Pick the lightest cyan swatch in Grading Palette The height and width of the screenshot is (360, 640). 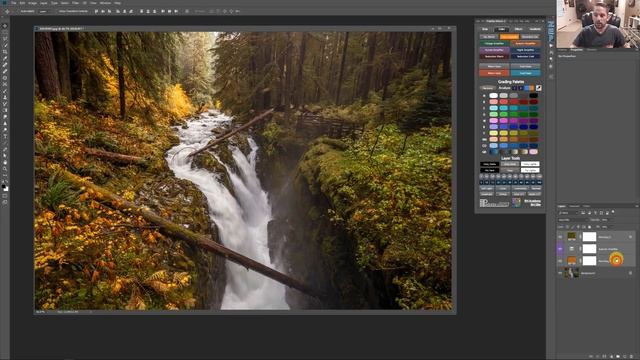pyautogui.click(x=493, y=108)
